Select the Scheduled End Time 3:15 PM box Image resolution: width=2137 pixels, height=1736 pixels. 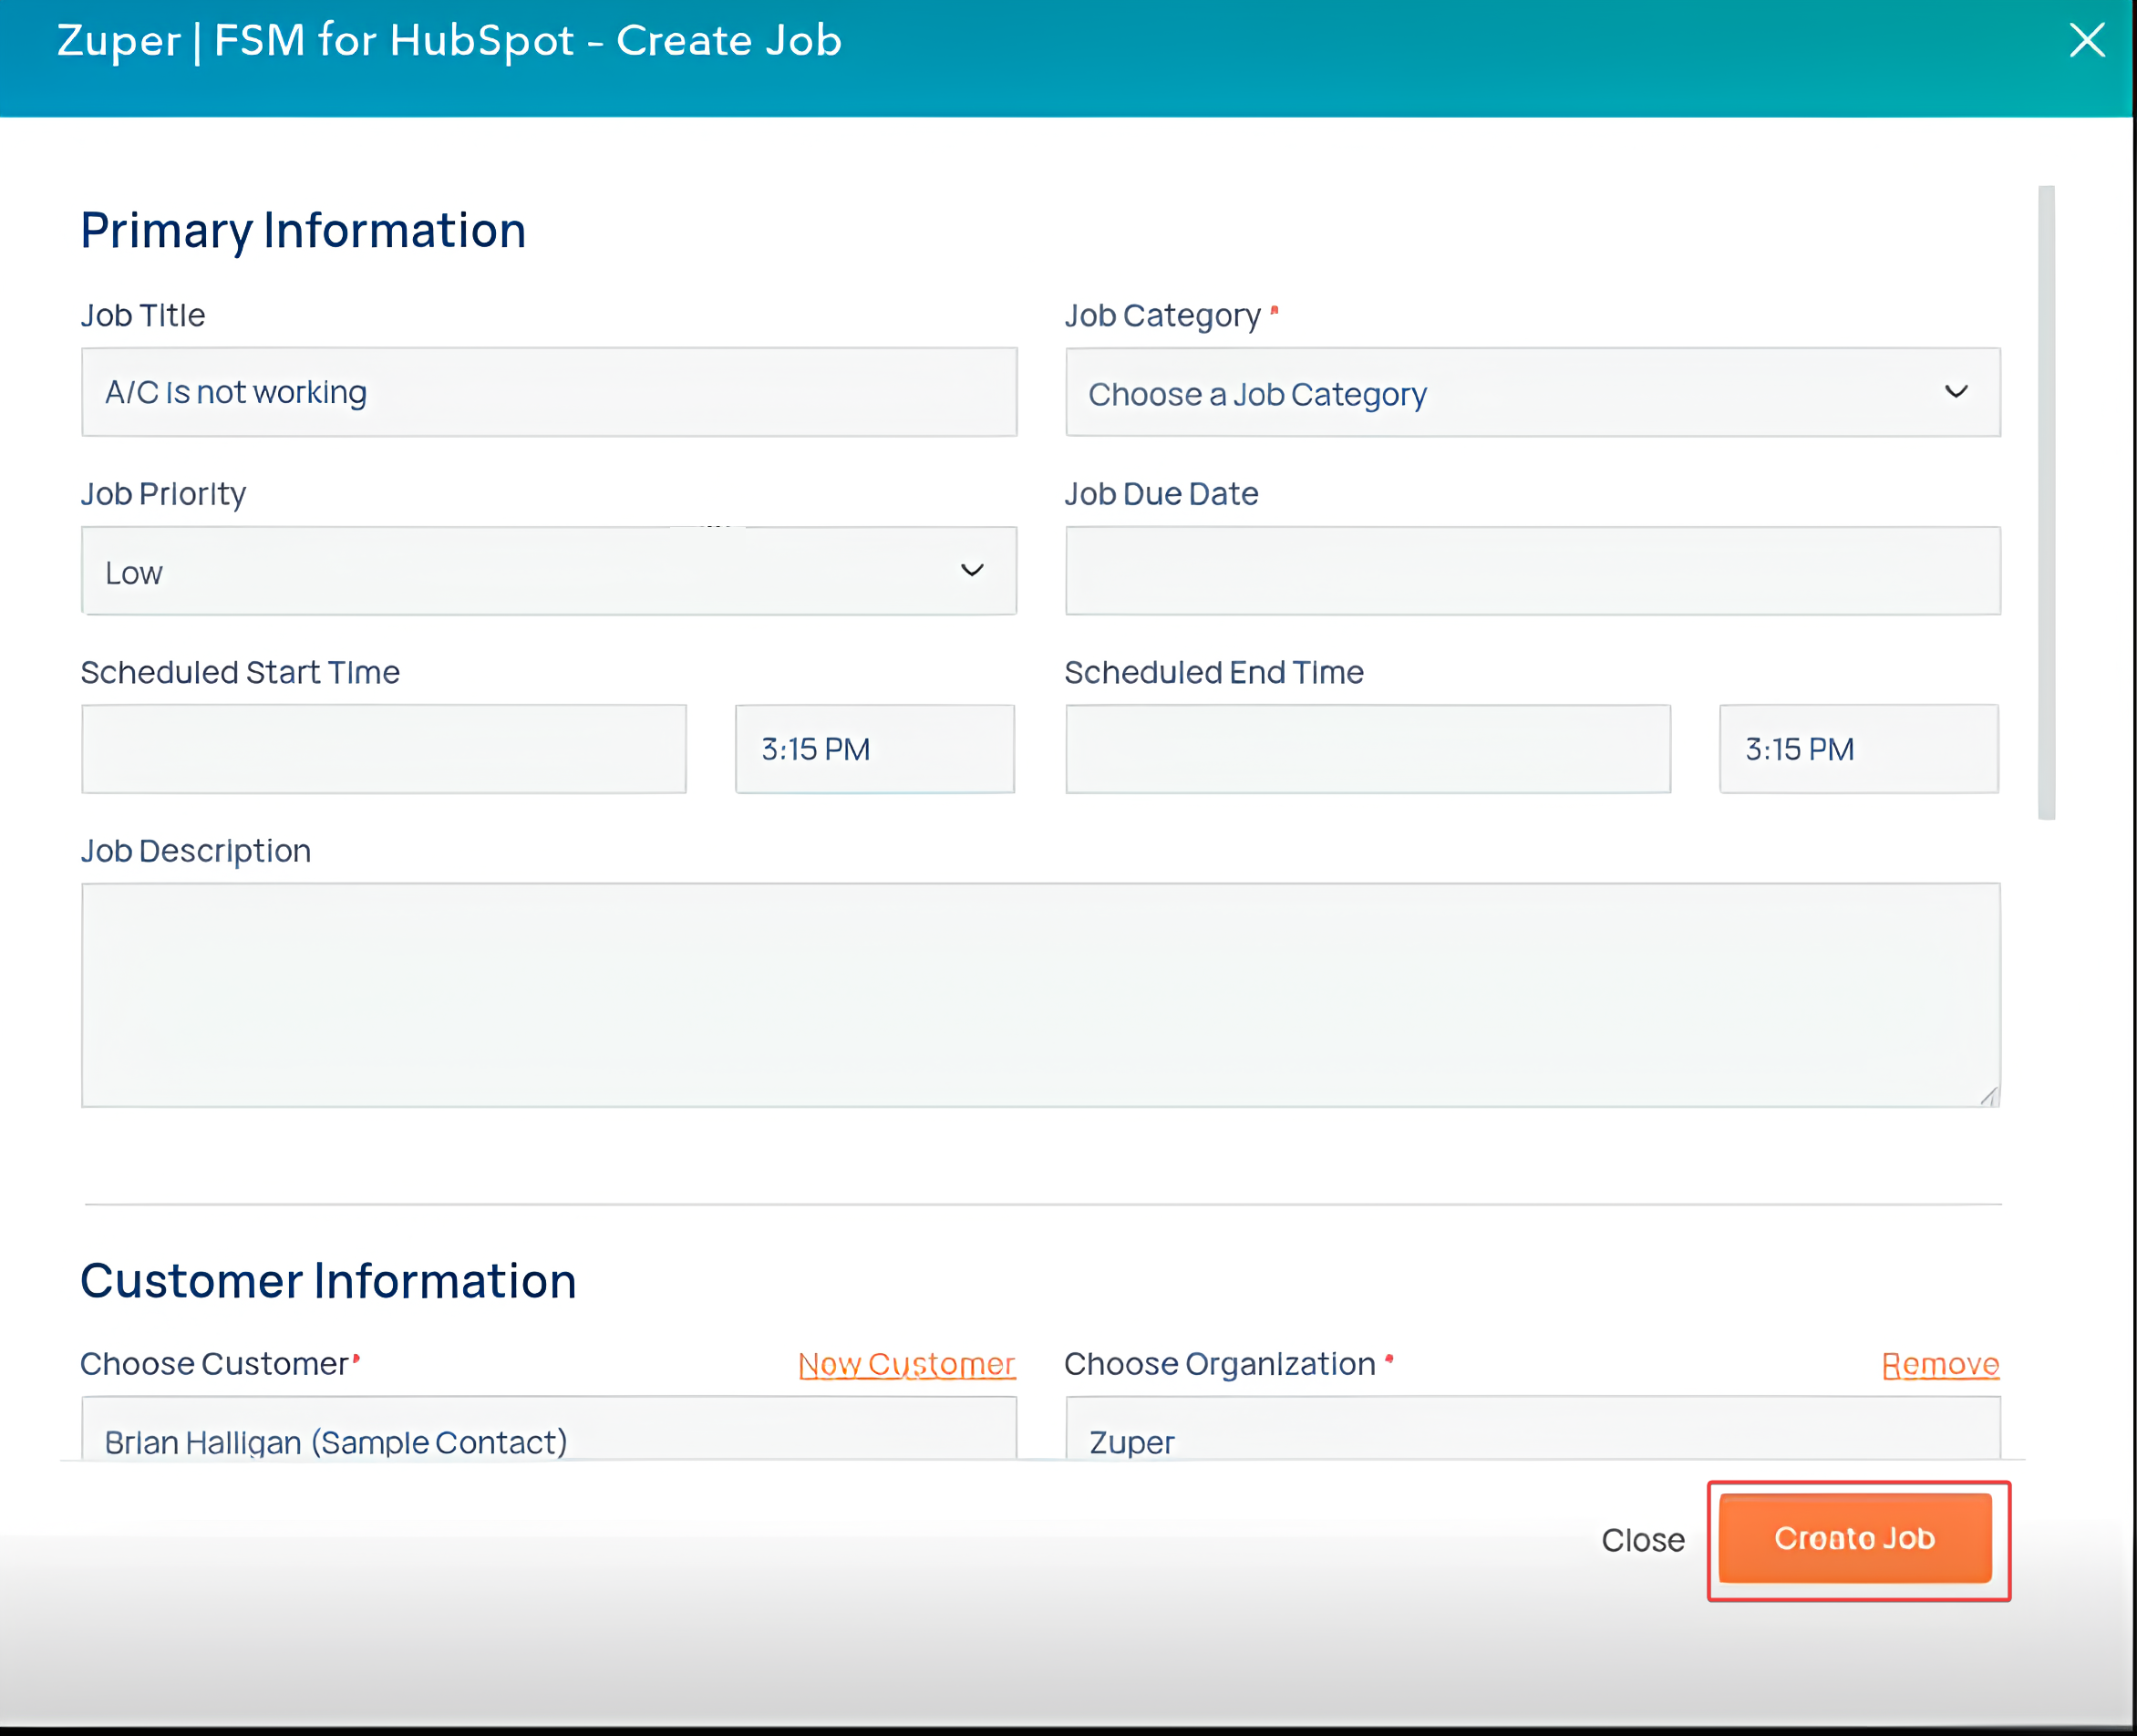(x=1859, y=749)
